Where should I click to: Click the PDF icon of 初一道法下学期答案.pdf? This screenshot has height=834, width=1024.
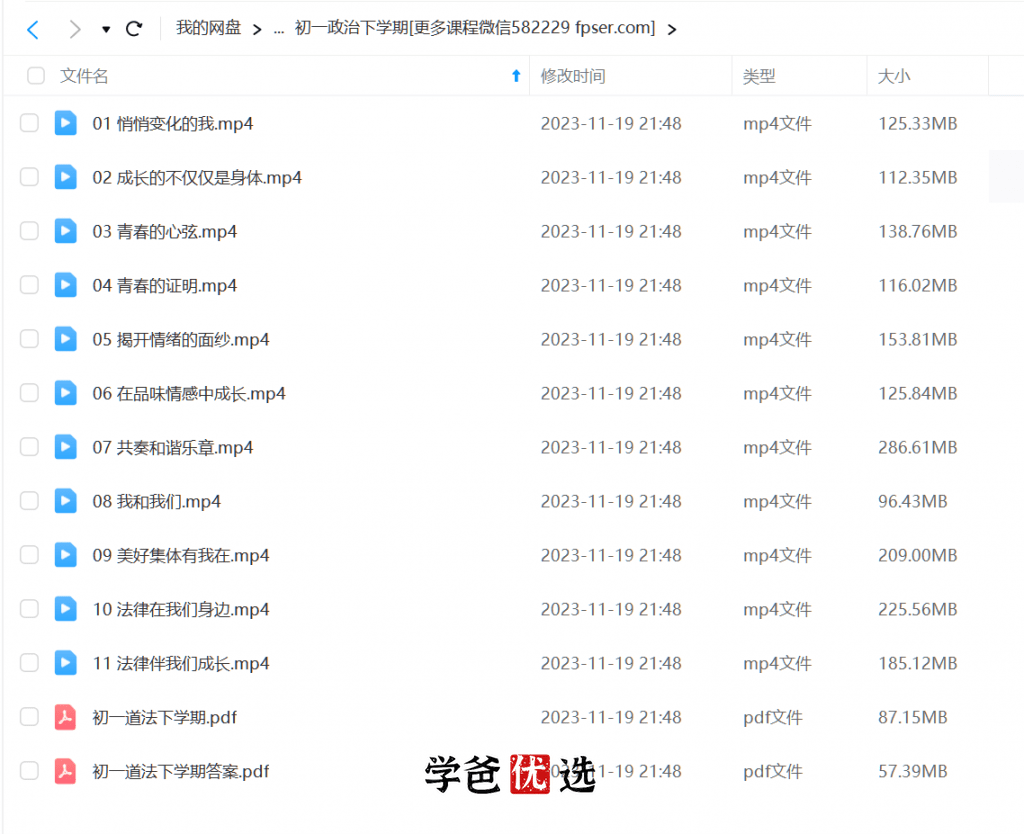(x=65, y=771)
